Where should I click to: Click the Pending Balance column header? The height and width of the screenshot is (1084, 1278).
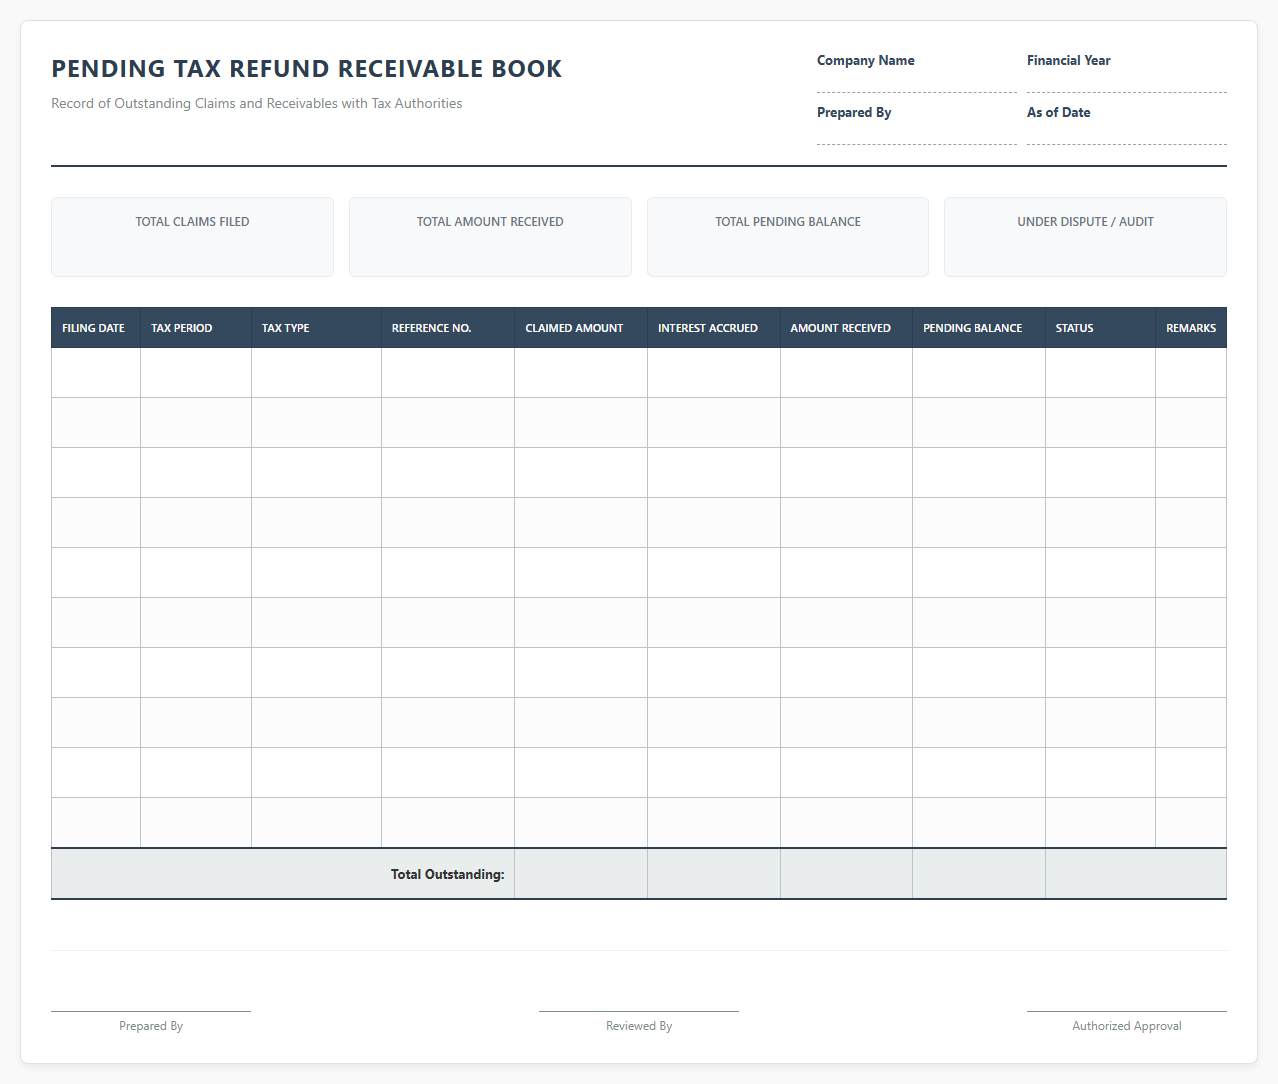tap(979, 328)
